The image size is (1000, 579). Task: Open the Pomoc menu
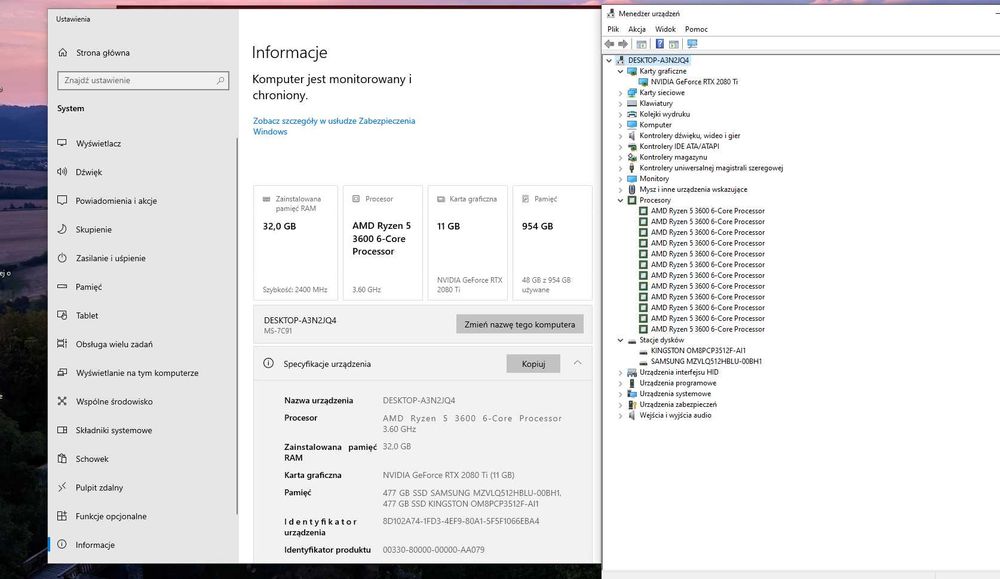click(696, 29)
